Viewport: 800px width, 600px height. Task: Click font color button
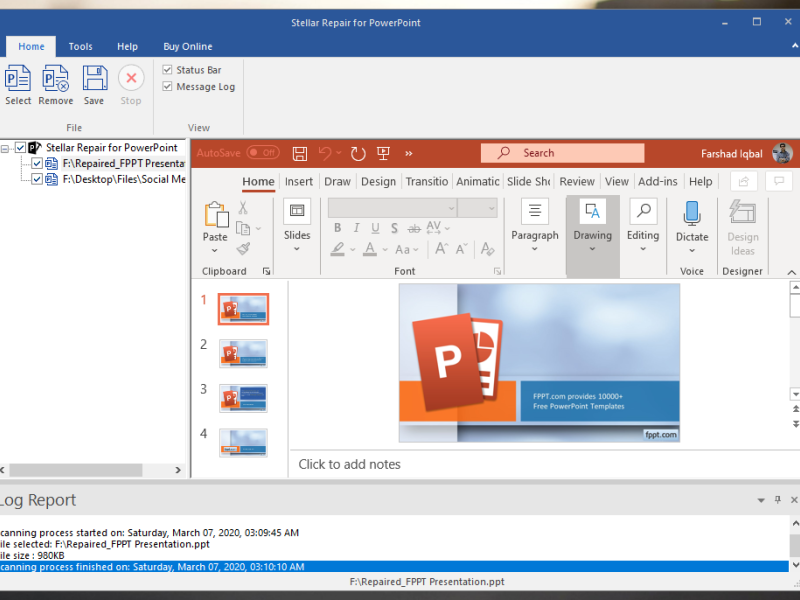[370, 249]
